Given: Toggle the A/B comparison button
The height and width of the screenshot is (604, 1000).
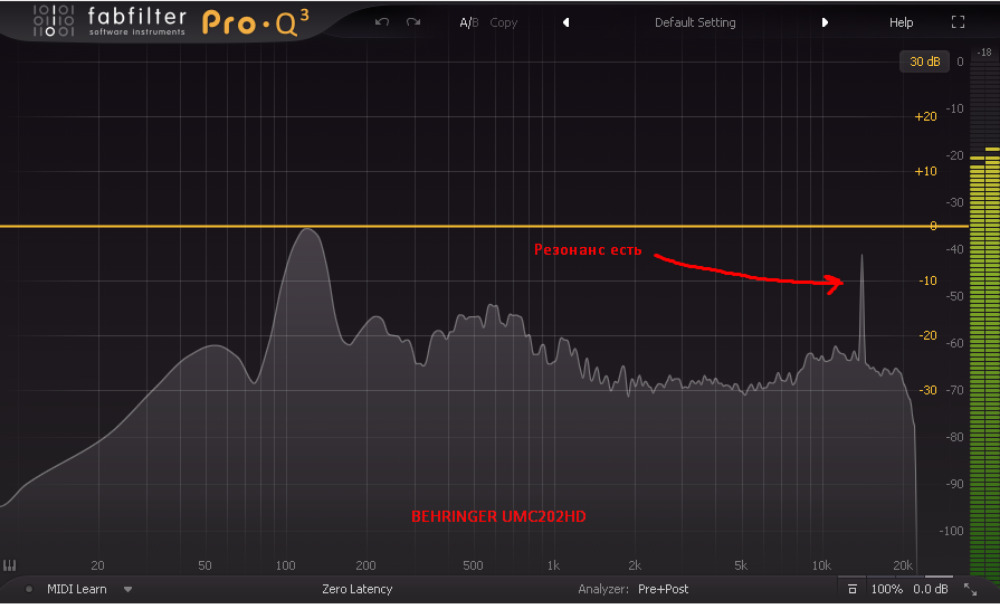Looking at the screenshot, I should 469,22.
